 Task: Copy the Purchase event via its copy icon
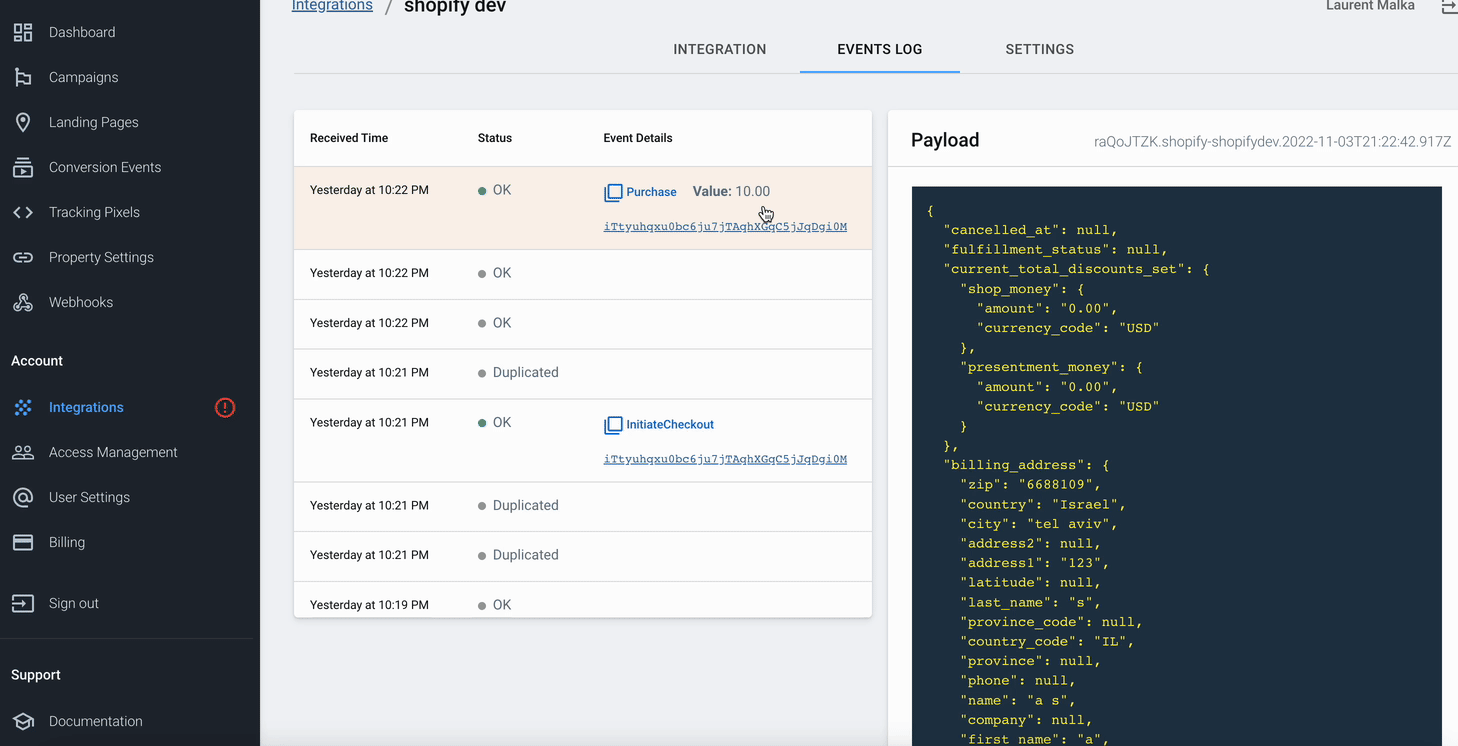click(613, 192)
